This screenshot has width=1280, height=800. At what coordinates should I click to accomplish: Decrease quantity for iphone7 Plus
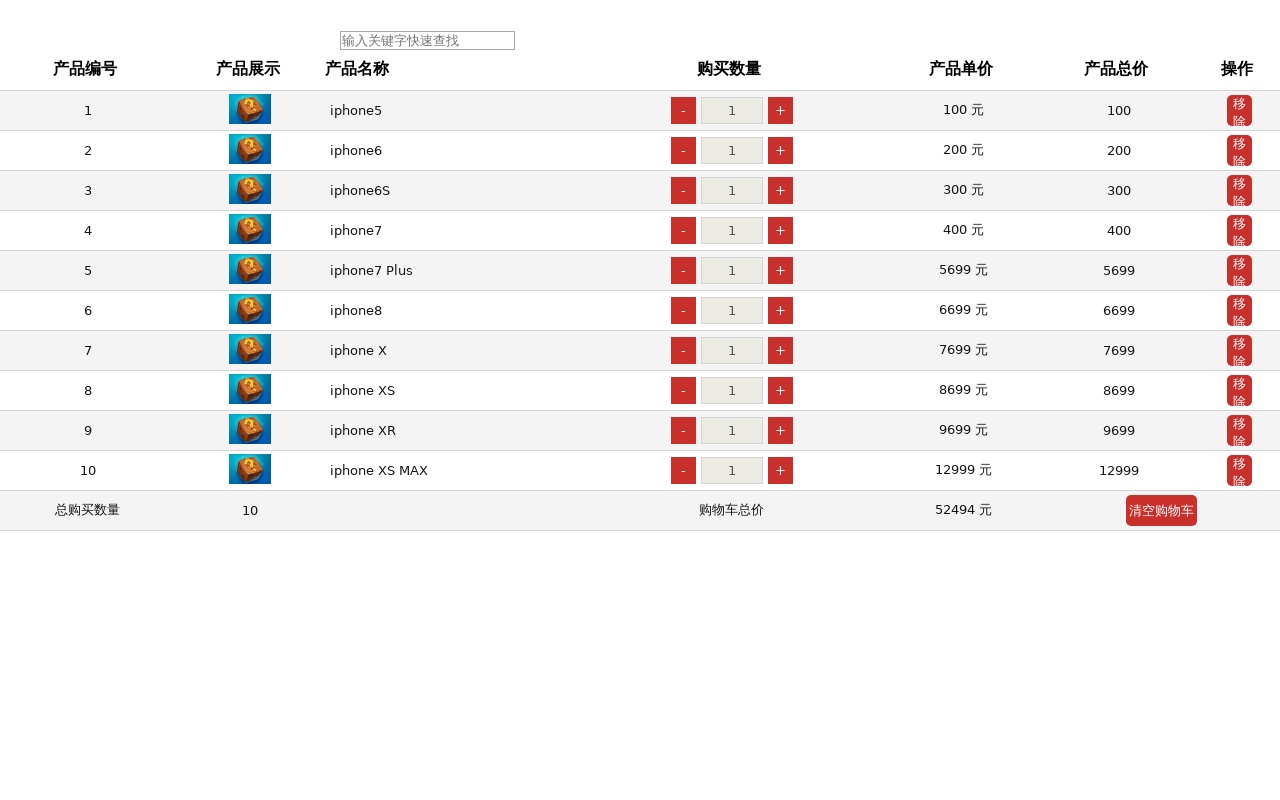coord(683,270)
